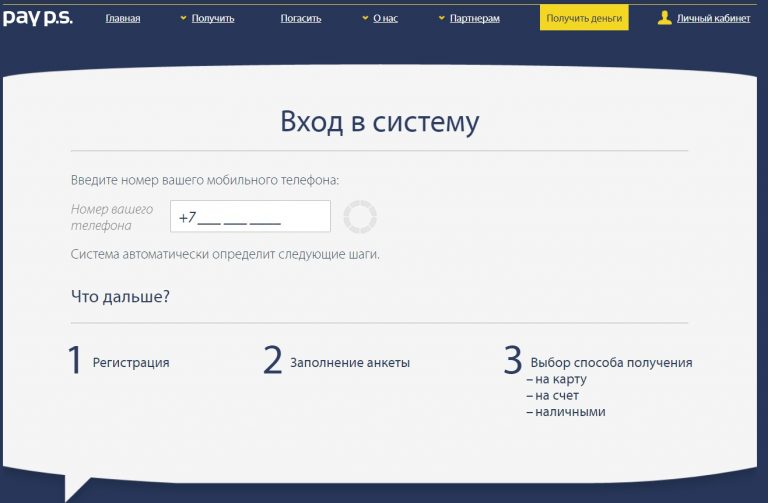Click the Что дальше? heading

pos(120,296)
